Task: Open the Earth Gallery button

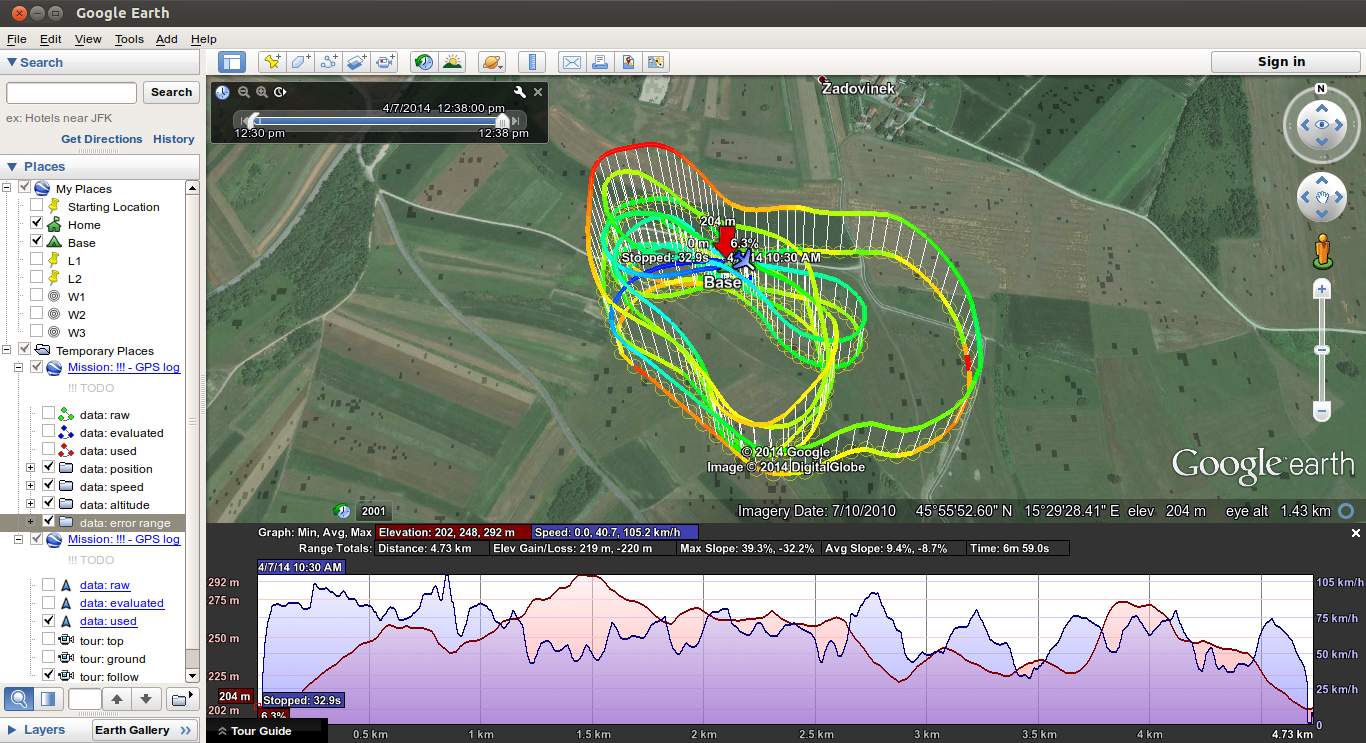Action: (145, 730)
